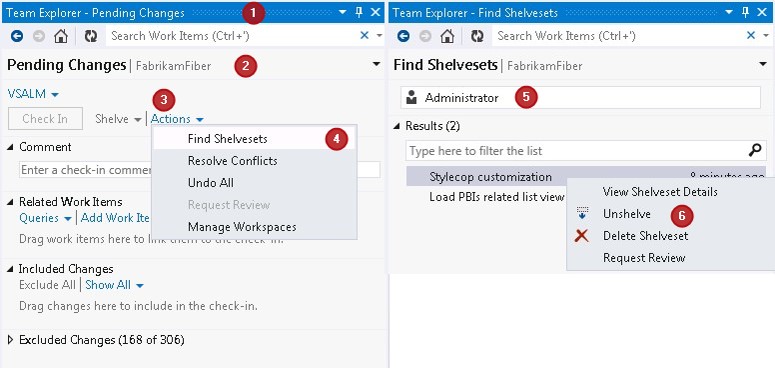Collapse the Results (2) section
This screenshot has width=775, height=370.
397,126
